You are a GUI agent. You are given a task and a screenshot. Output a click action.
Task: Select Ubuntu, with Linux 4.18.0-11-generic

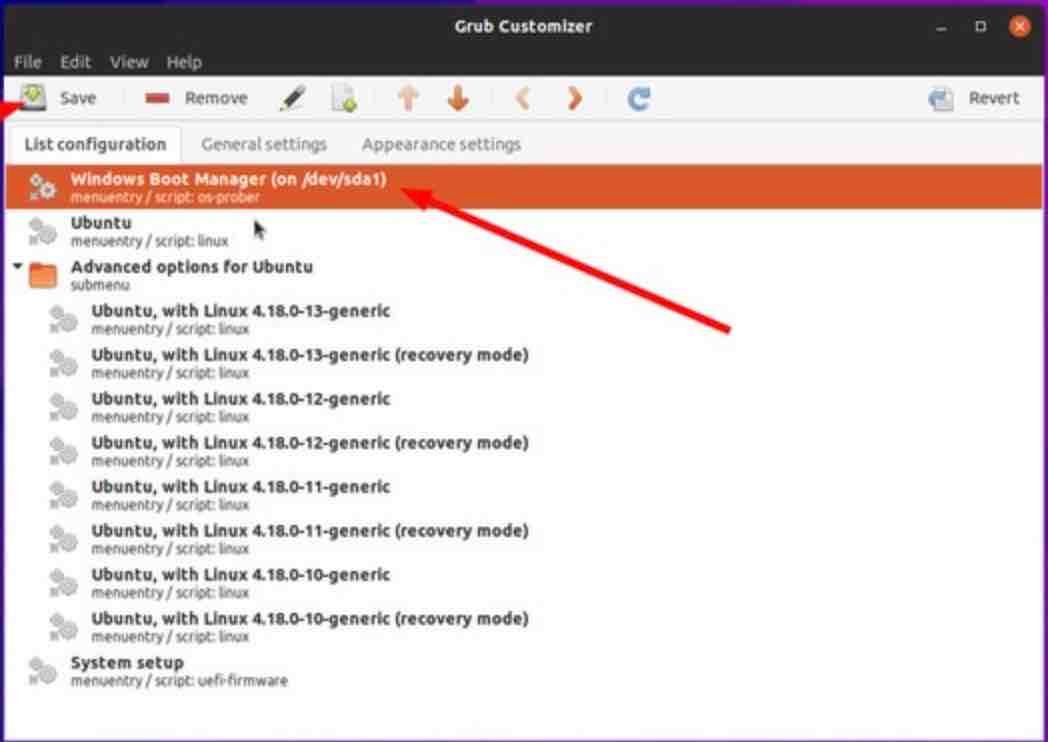523,495
